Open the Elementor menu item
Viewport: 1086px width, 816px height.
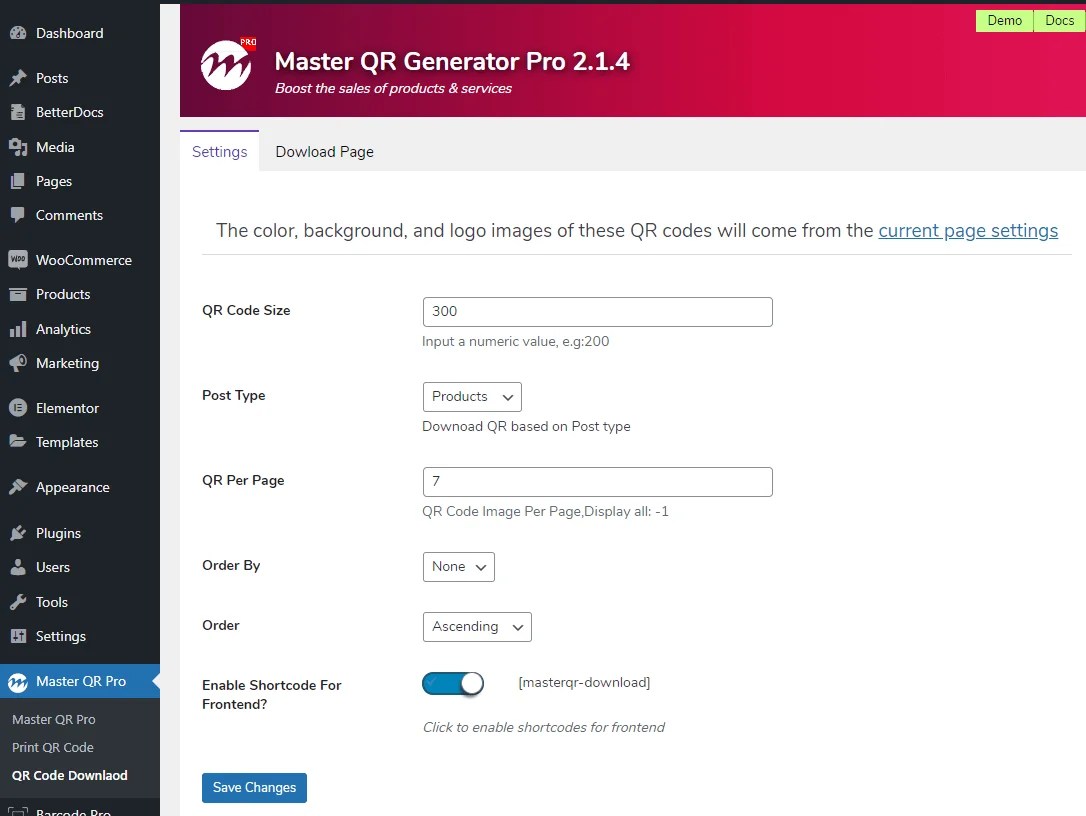[x=80, y=407]
